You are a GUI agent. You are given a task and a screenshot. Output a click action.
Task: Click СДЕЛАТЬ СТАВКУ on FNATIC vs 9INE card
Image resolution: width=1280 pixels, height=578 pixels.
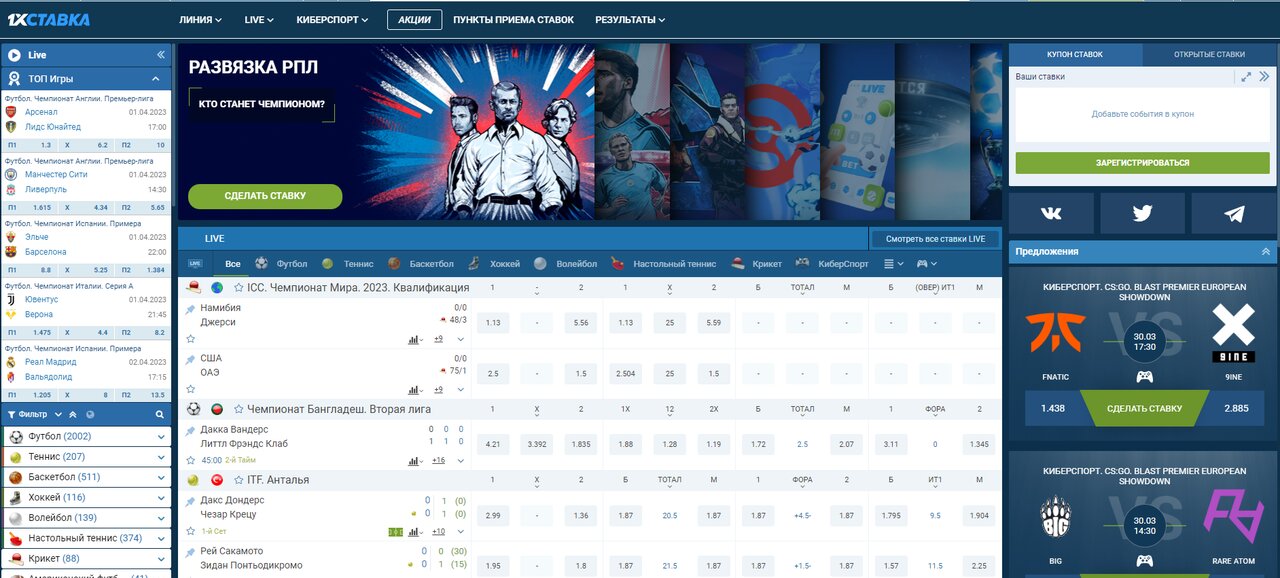(x=1144, y=408)
